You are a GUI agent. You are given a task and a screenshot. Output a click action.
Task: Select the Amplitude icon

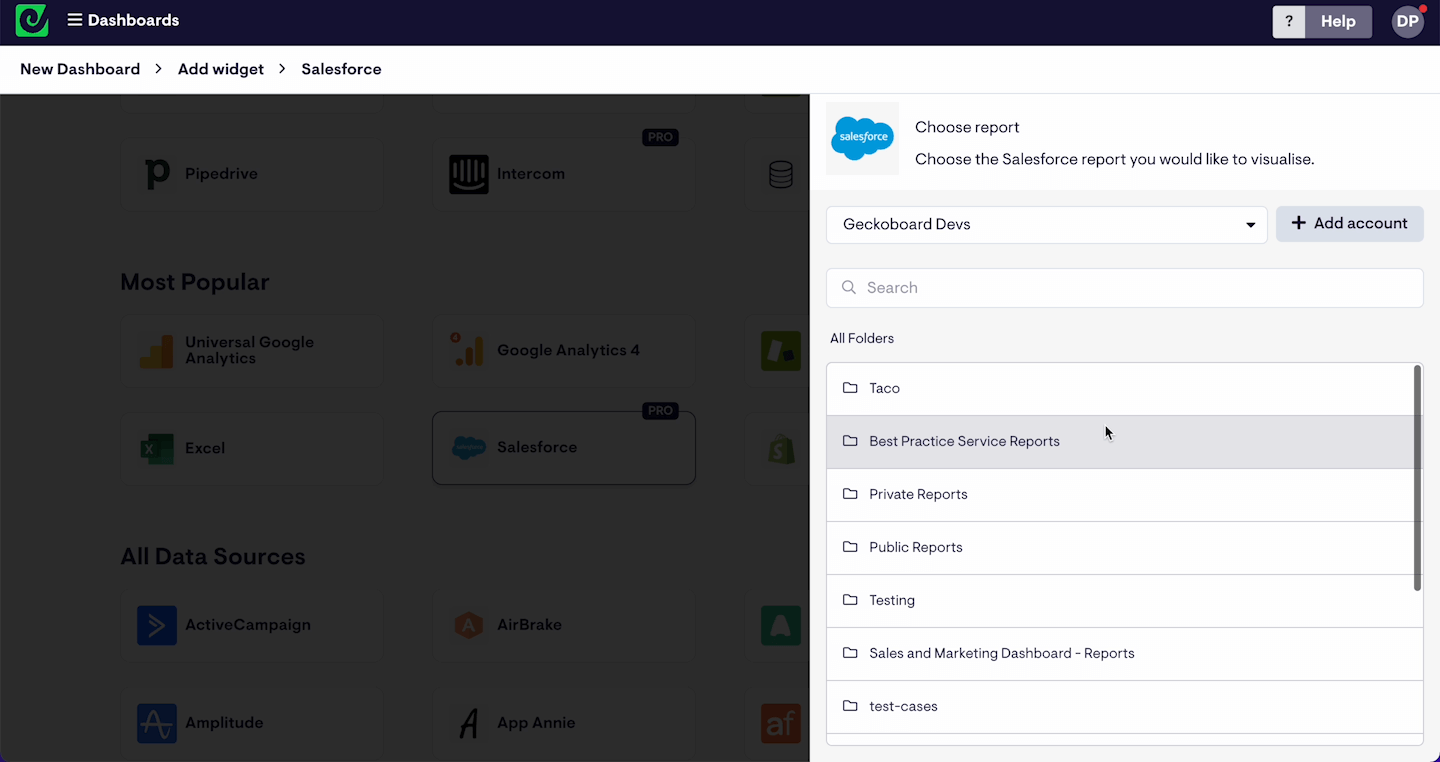click(157, 723)
